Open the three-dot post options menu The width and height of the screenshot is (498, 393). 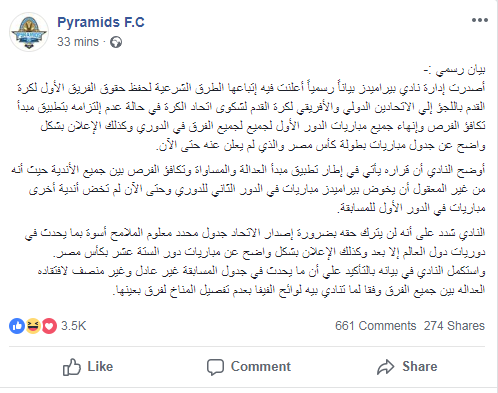480,20
